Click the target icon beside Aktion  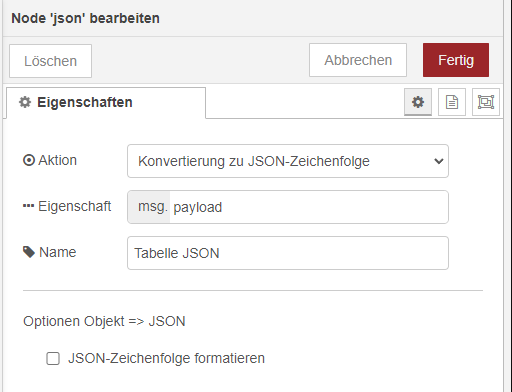pos(29,160)
